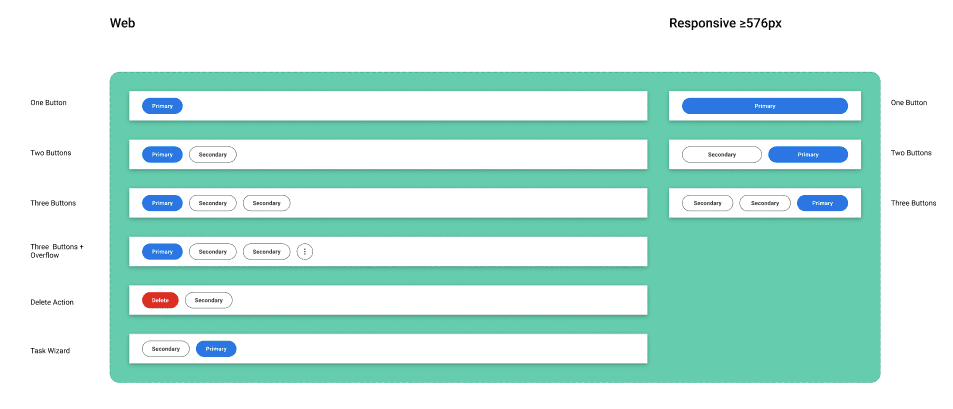Click Secondary next to the overflow icon
This screenshot has height=409, width=953.
click(x=267, y=252)
